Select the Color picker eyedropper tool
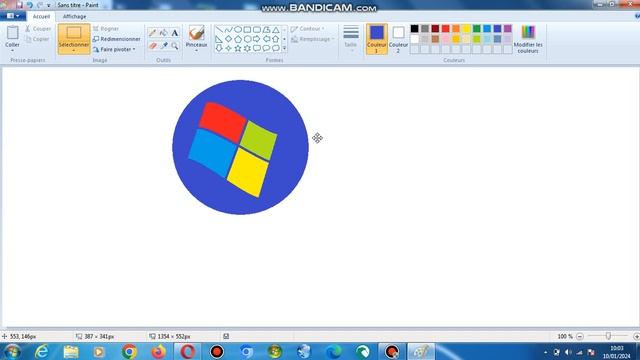This screenshot has height=360, width=640. tap(164, 46)
